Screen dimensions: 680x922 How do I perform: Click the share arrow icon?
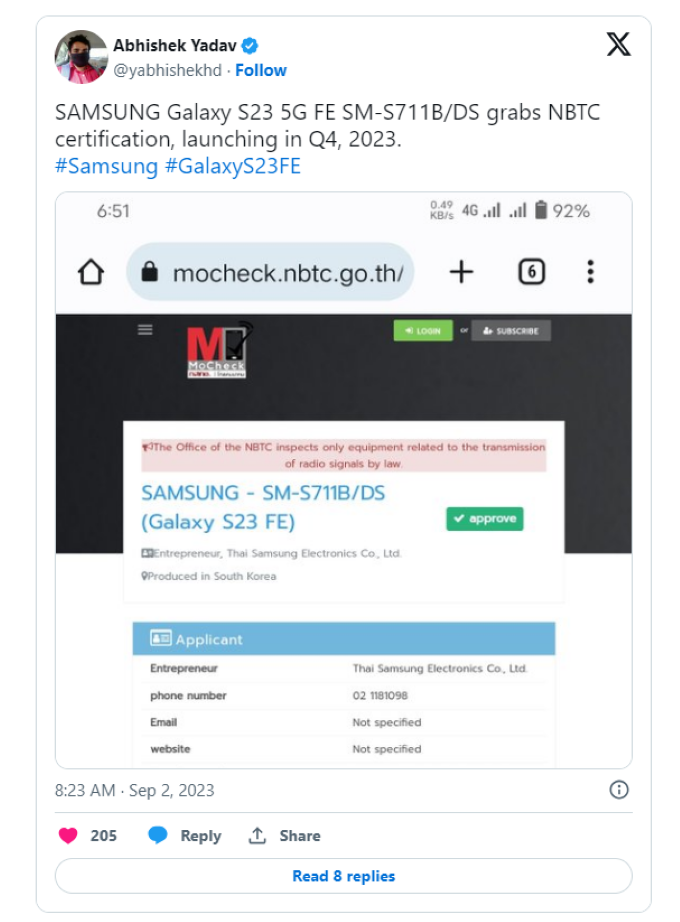tap(258, 836)
